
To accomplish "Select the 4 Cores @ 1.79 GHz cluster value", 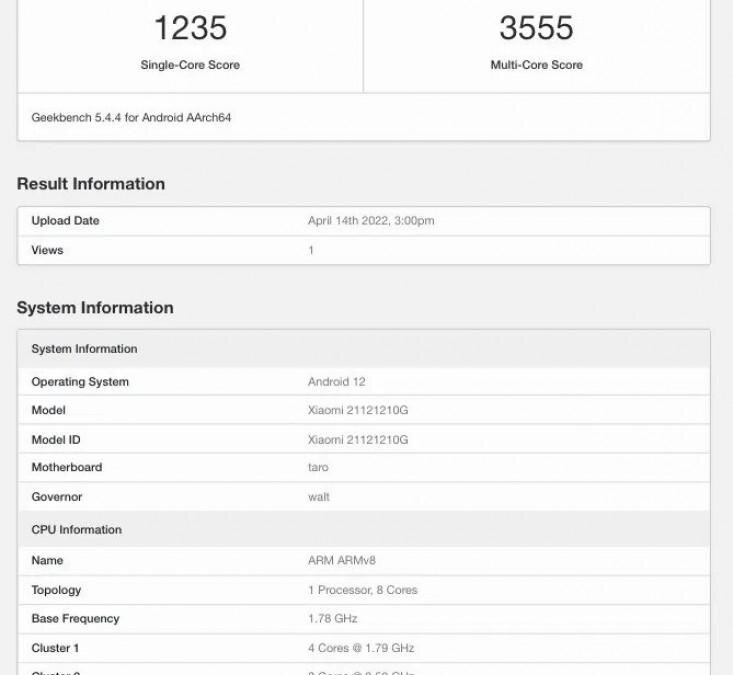I will (x=359, y=648).
